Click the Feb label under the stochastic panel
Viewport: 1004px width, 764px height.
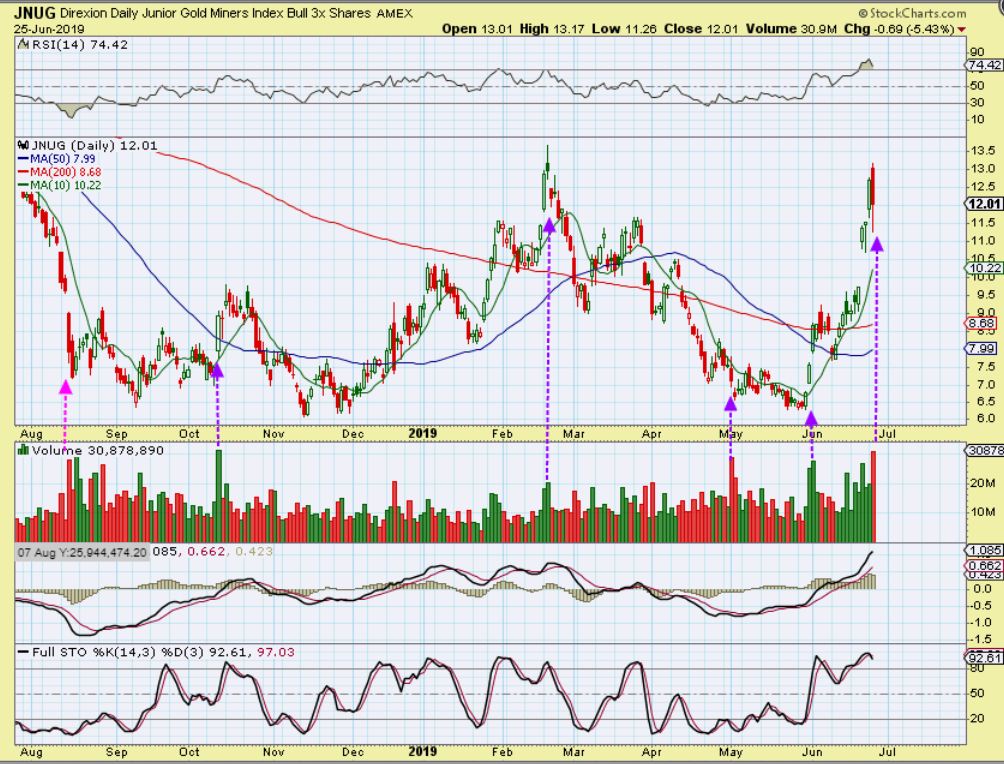point(502,751)
